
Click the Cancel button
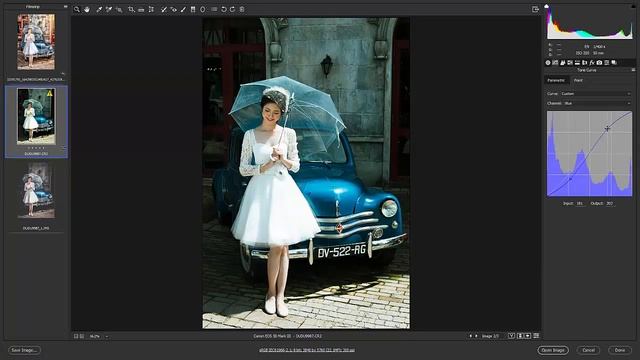tap(588, 350)
